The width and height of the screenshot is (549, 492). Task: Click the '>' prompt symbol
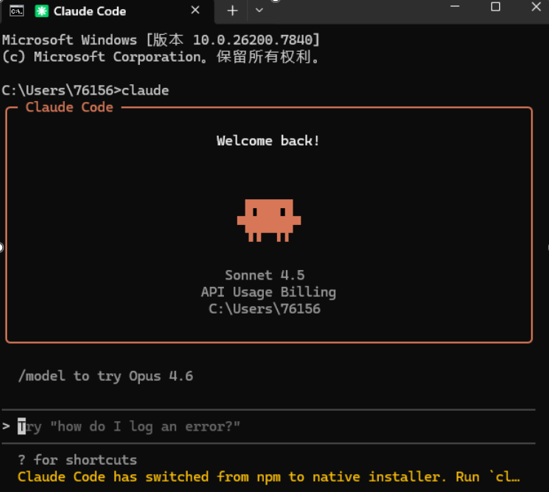click(x=6, y=426)
